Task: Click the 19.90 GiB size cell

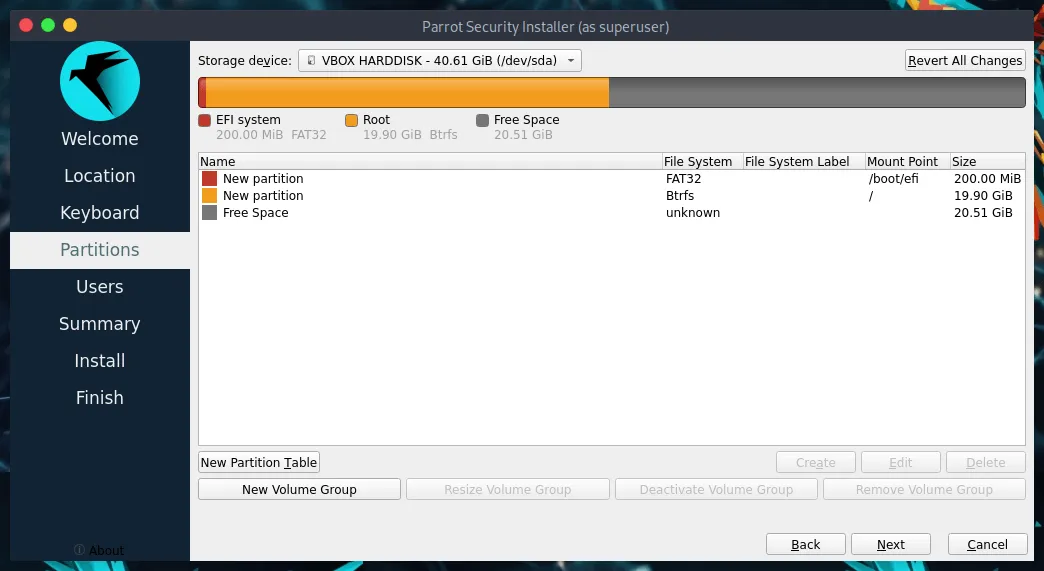Action: tap(983, 196)
